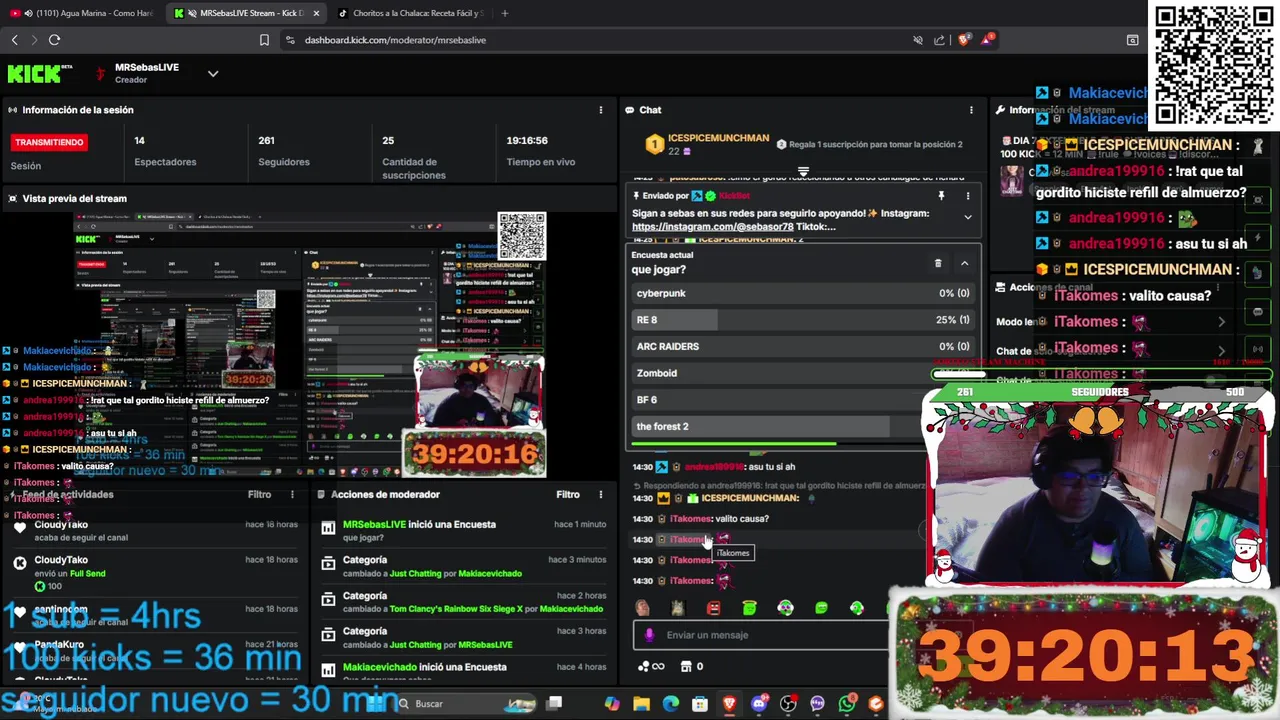Screen dimensions: 1280x720
Task: Switch to the Agua Marina YouTube tab
Action: pos(82,13)
